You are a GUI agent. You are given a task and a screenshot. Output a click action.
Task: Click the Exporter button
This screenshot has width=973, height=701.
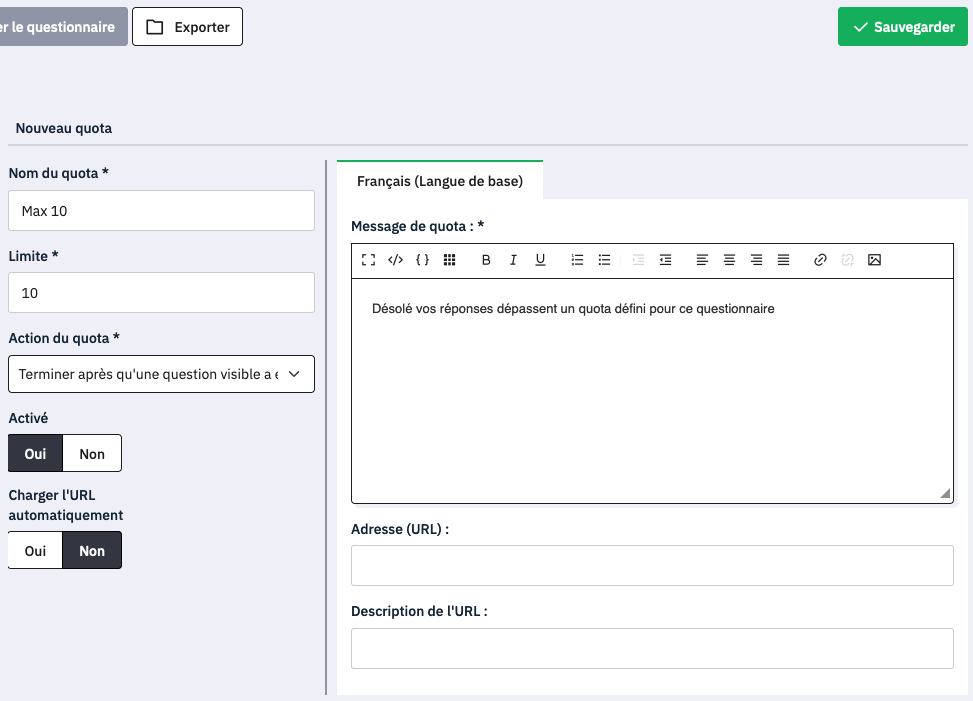pos(188,27)
